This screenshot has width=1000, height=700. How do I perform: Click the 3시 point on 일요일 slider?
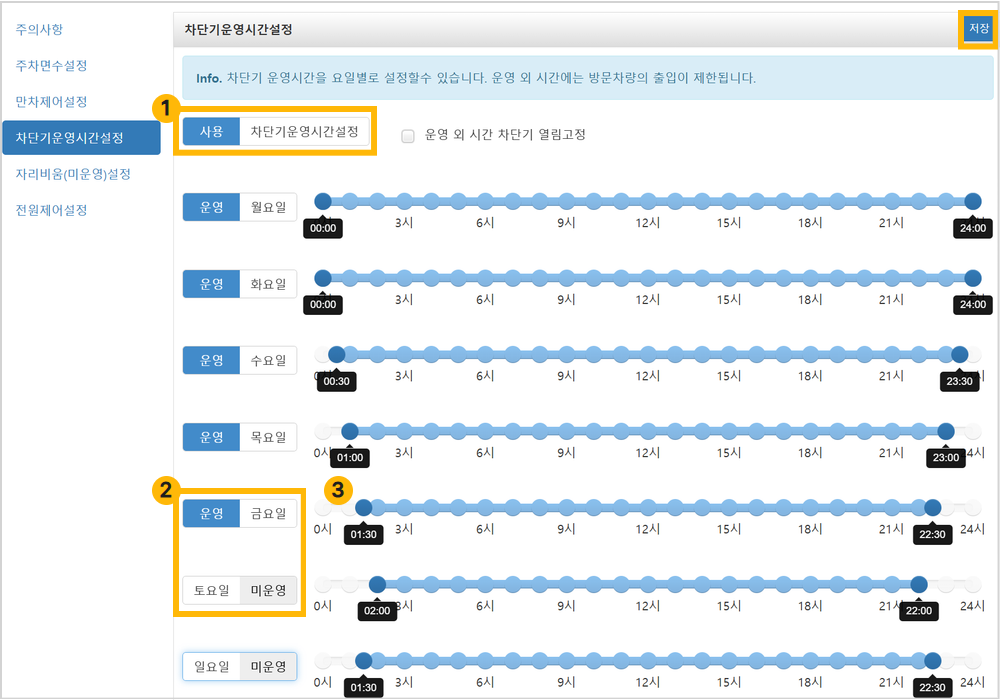(x=404, y=661)
